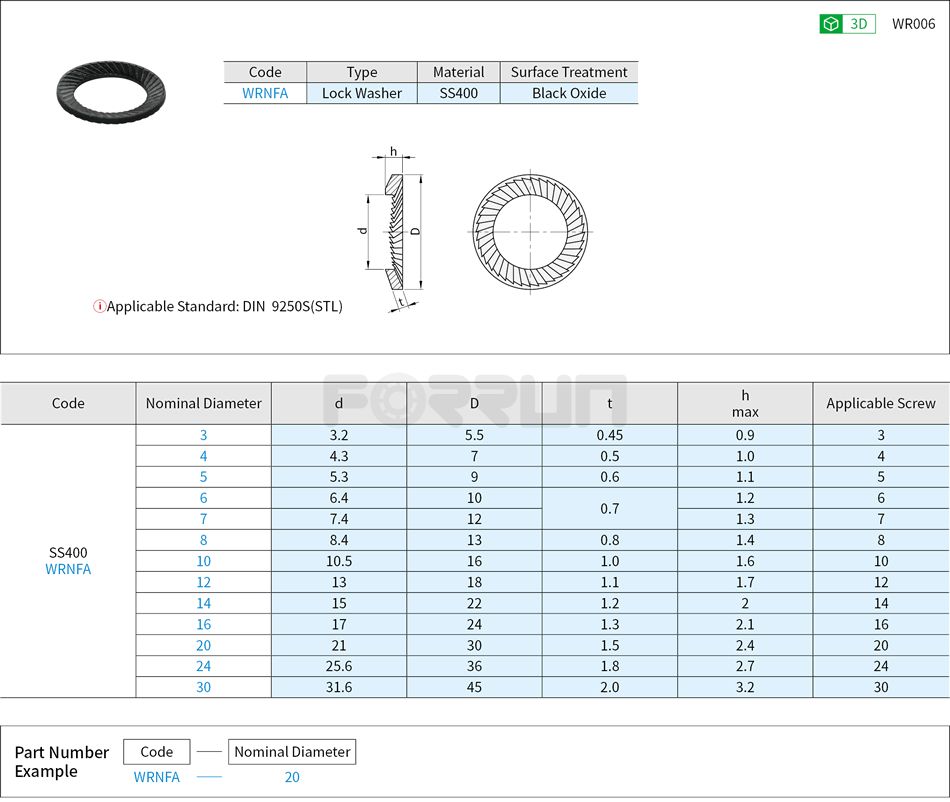Select nominal diameter 12
Viewport: 950px width, 802px height.
[x=203, y=582]
